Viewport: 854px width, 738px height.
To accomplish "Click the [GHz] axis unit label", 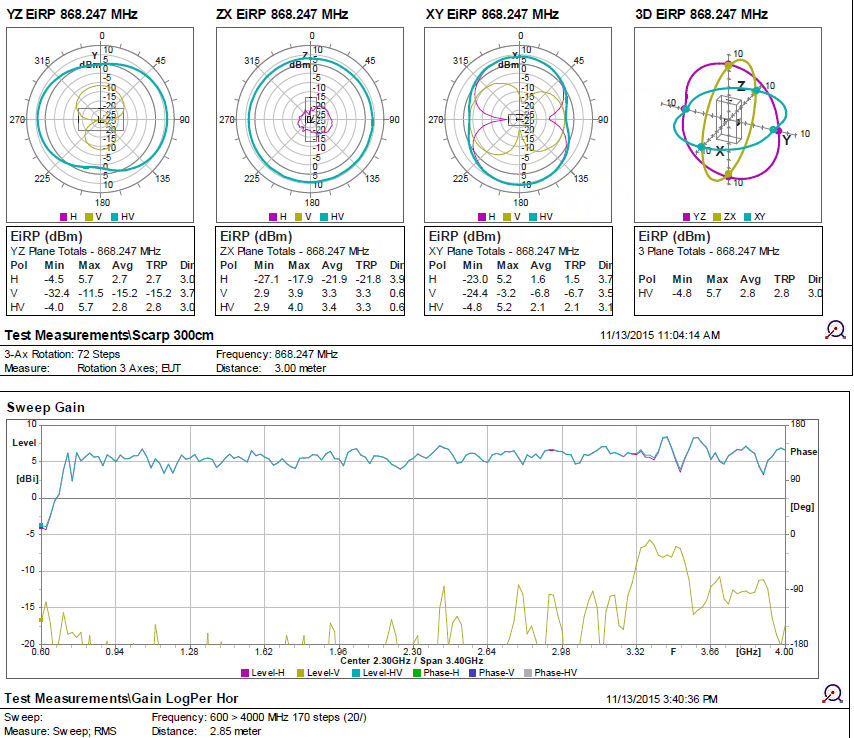I will coord(748,651).
